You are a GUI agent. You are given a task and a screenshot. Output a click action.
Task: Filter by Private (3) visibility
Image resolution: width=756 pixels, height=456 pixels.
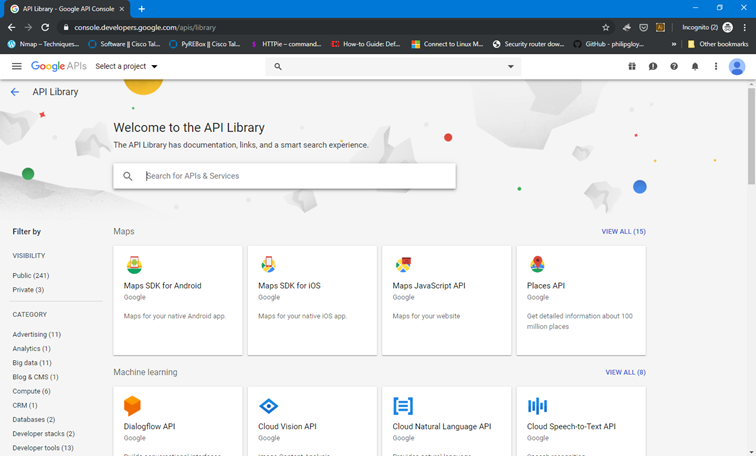point(28,290)
